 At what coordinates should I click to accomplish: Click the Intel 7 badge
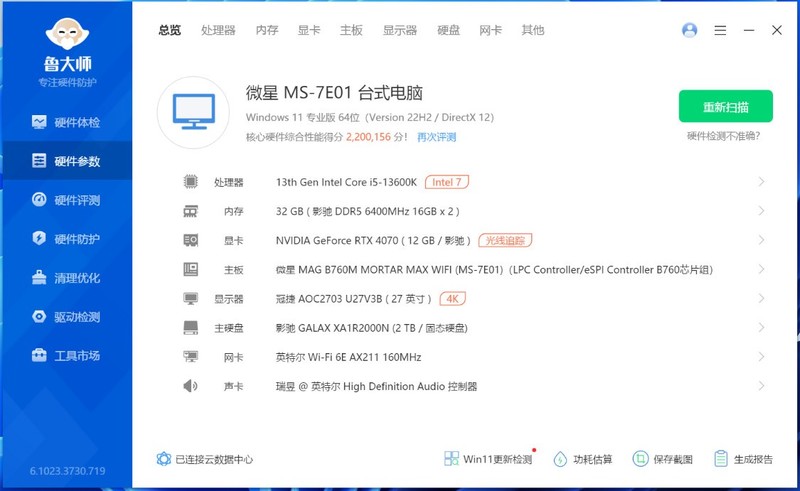(x=446, y=182)
